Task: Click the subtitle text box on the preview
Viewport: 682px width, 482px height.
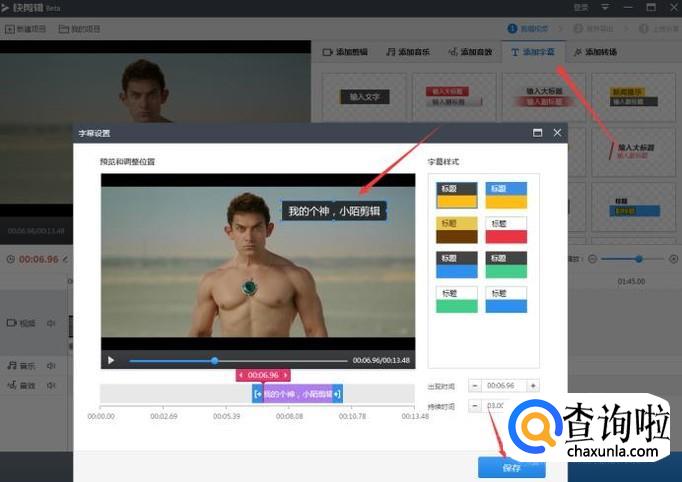Action: coord(334,211)
